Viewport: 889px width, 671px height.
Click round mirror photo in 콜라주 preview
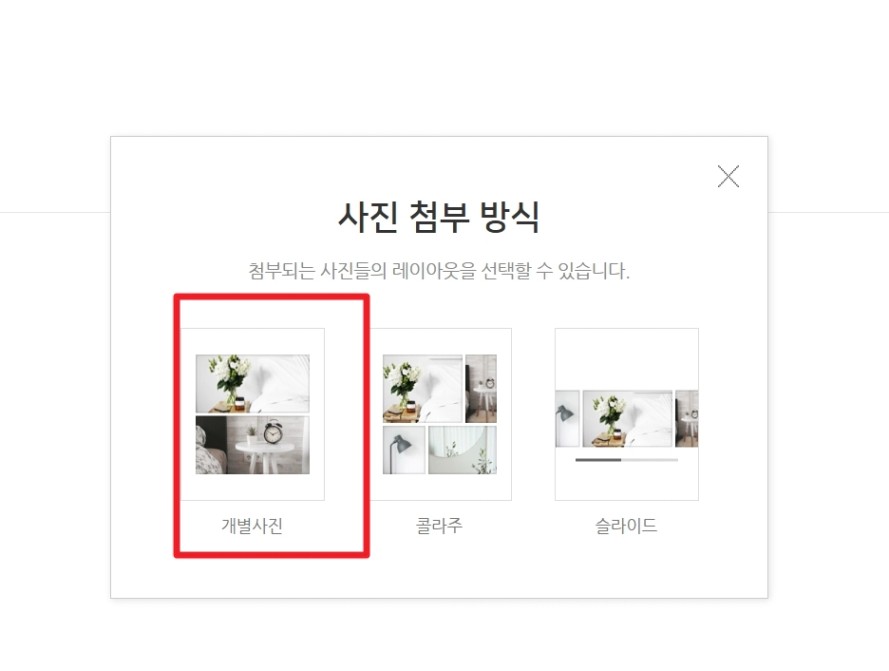point(463,450)
